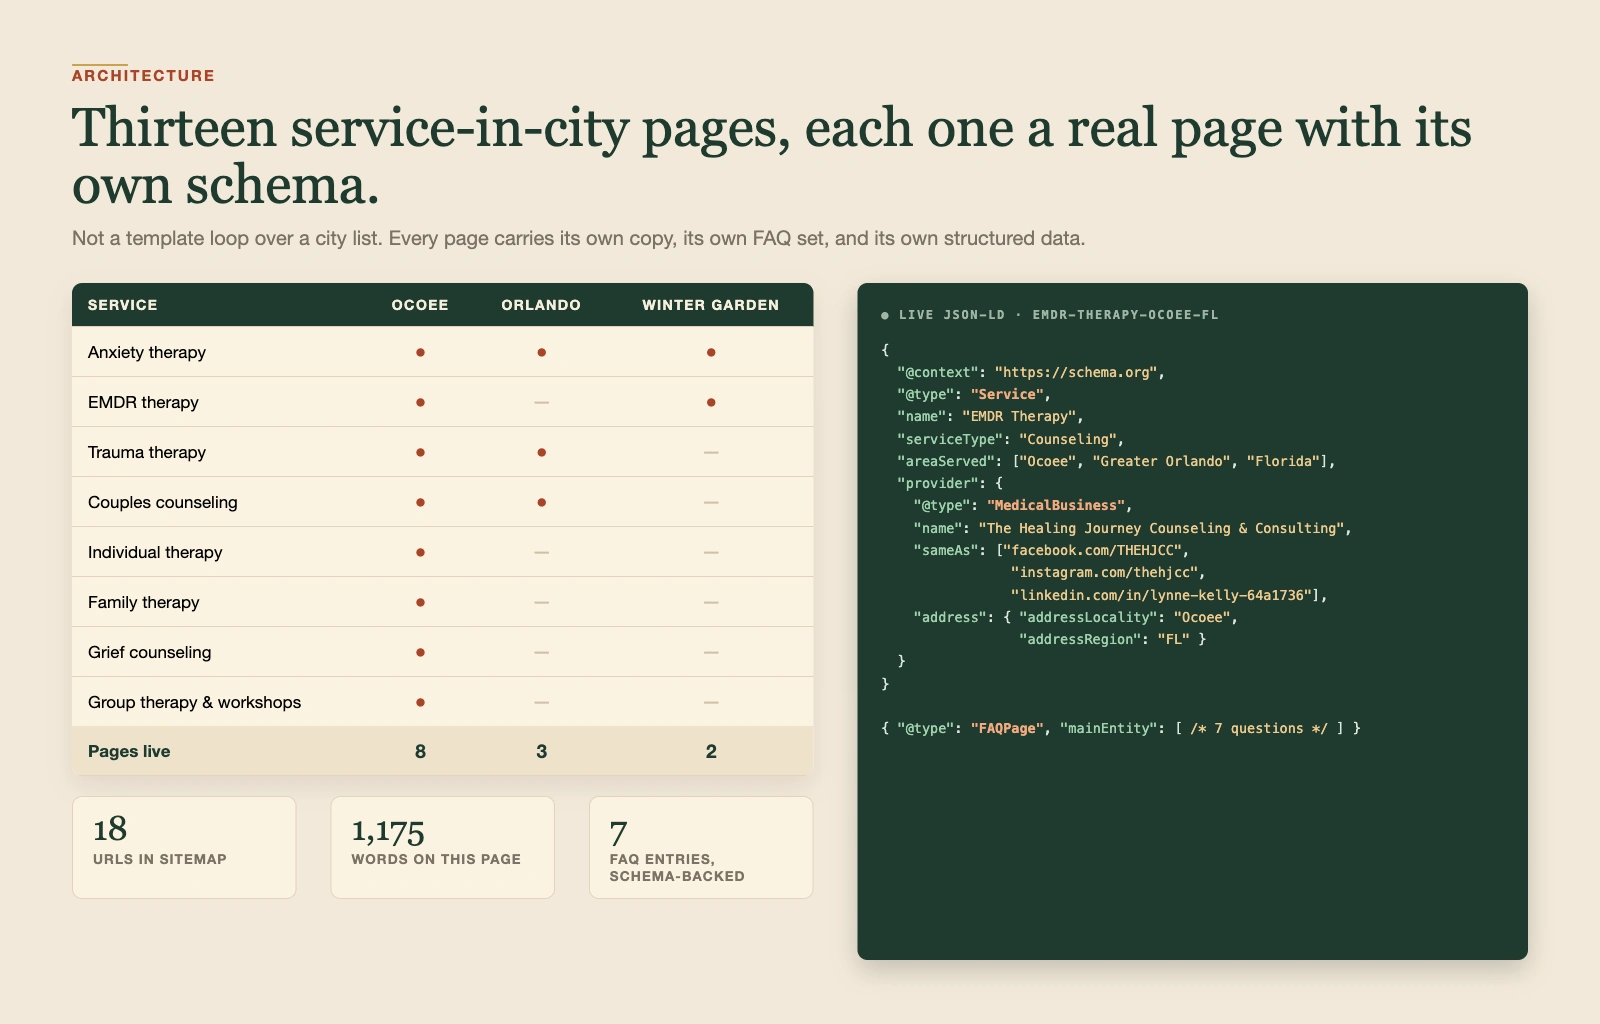Click the Individual therapy Orlando dash

(x=541, y=552)
